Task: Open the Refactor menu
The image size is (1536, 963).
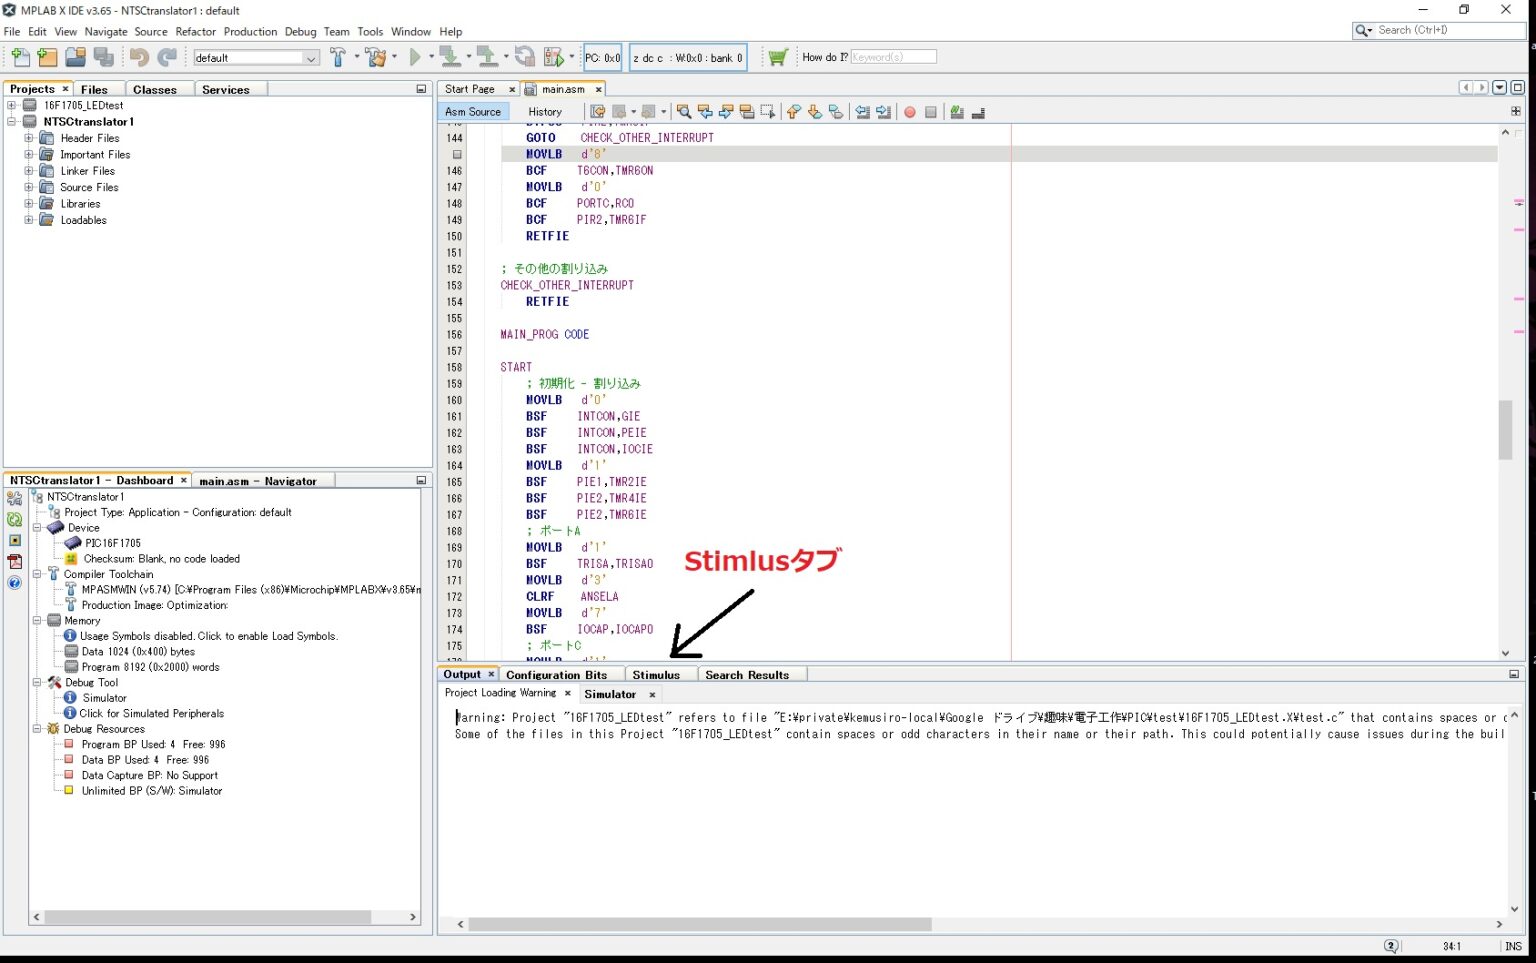Action: [x=195, y=32]
